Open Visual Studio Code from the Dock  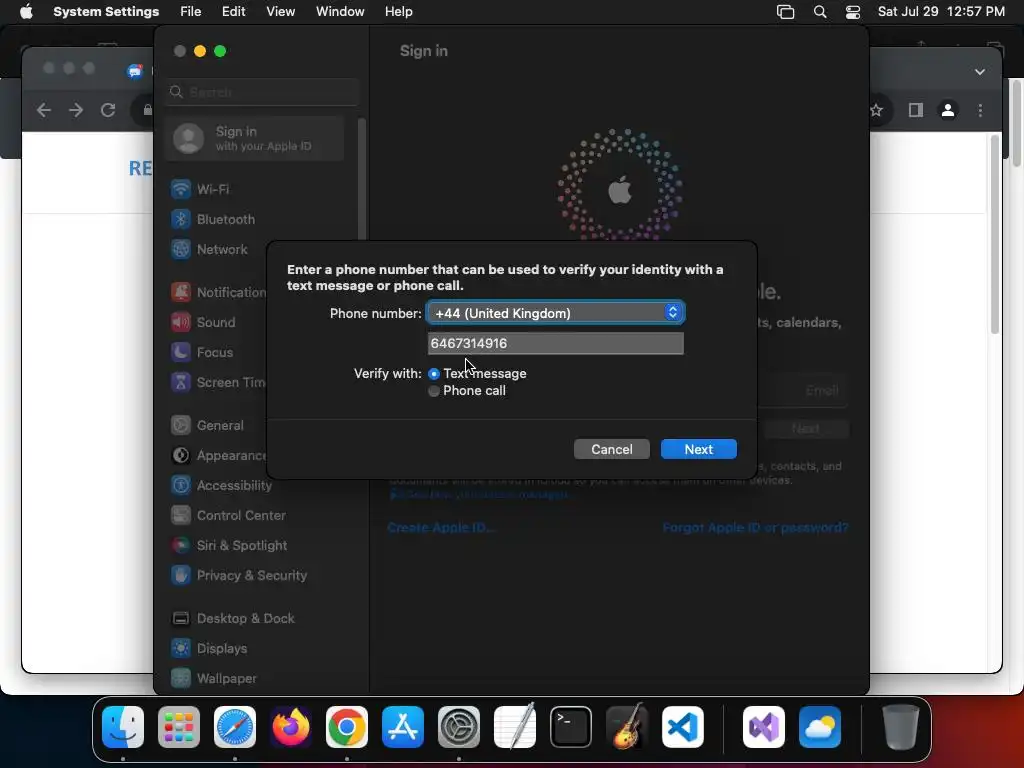[682, 727]
